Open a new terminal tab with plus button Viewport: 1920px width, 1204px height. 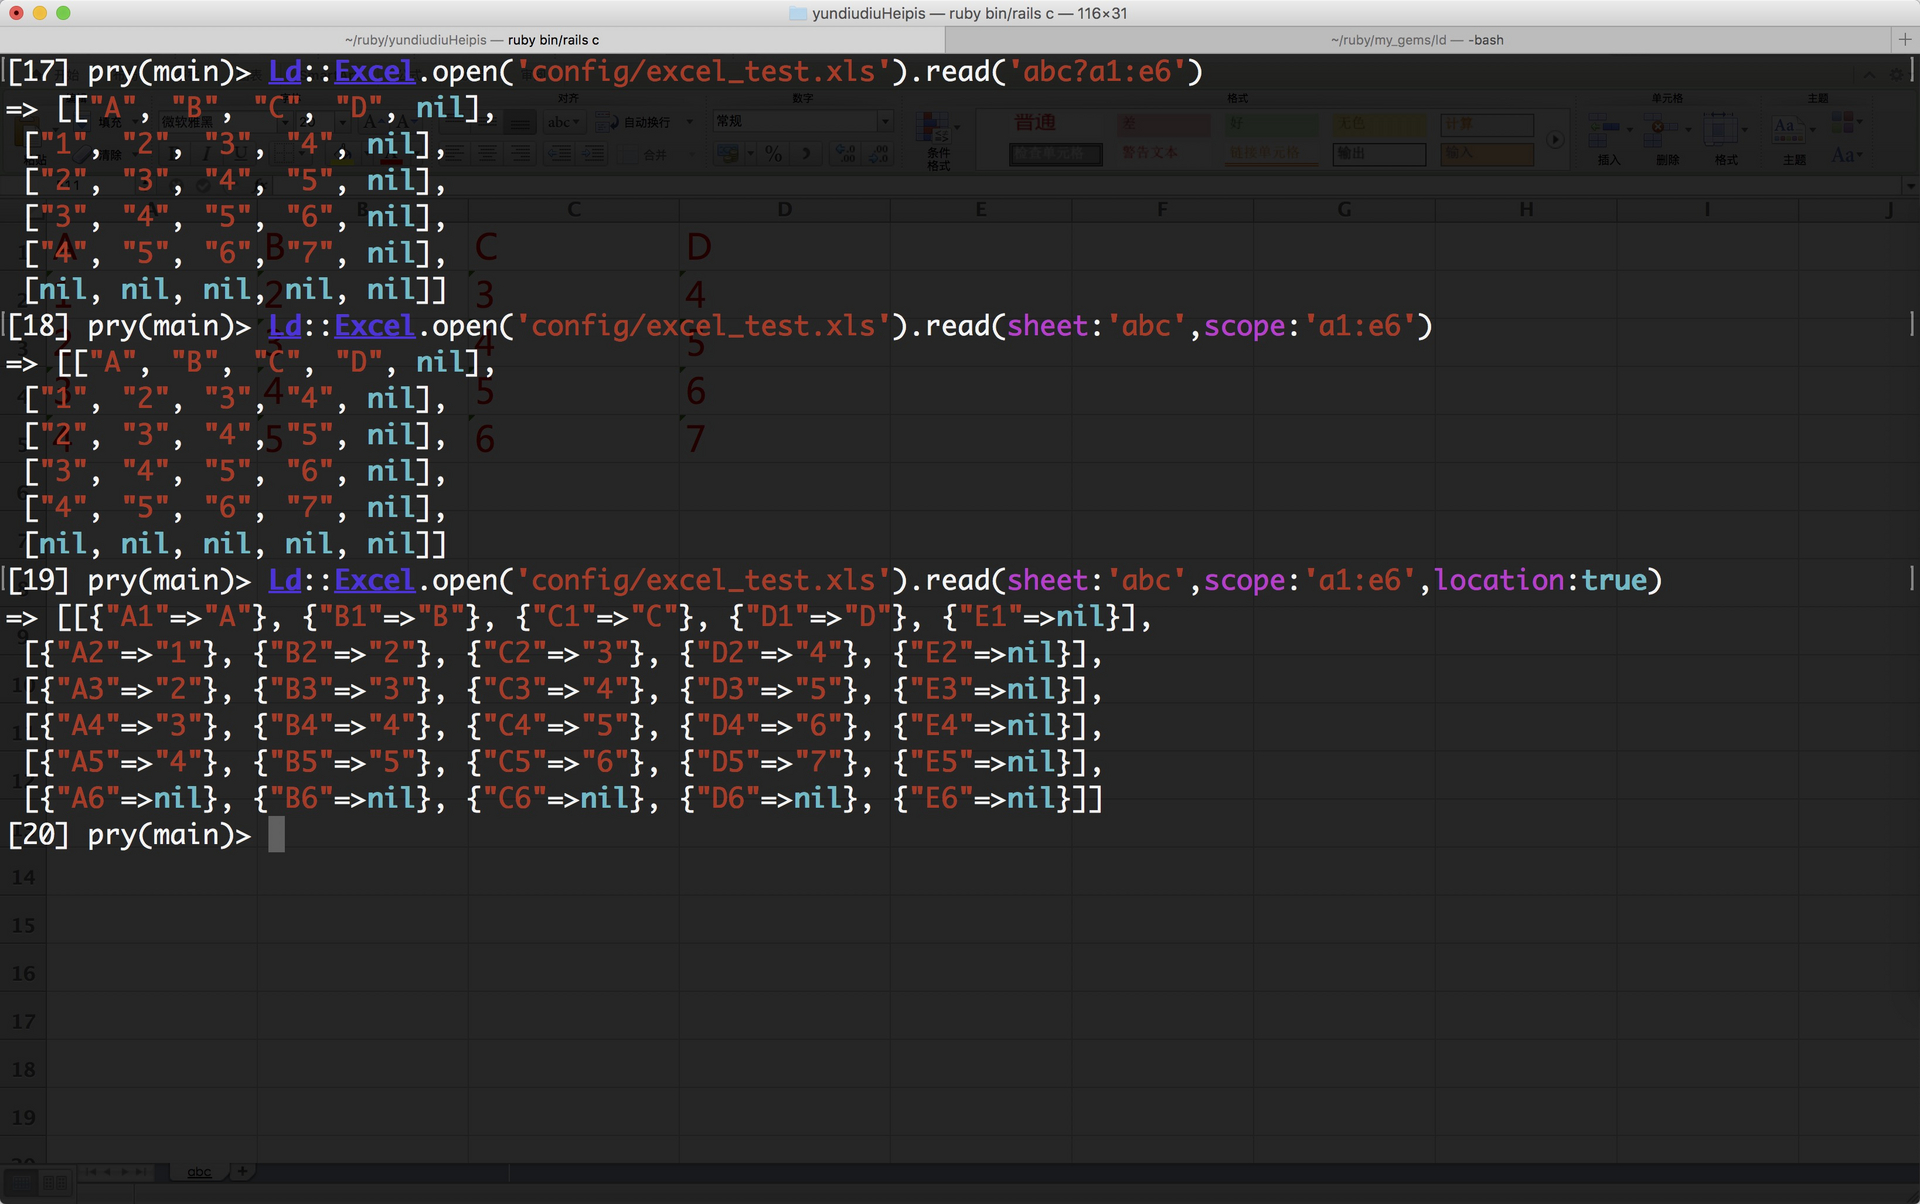pos(1904,40)
